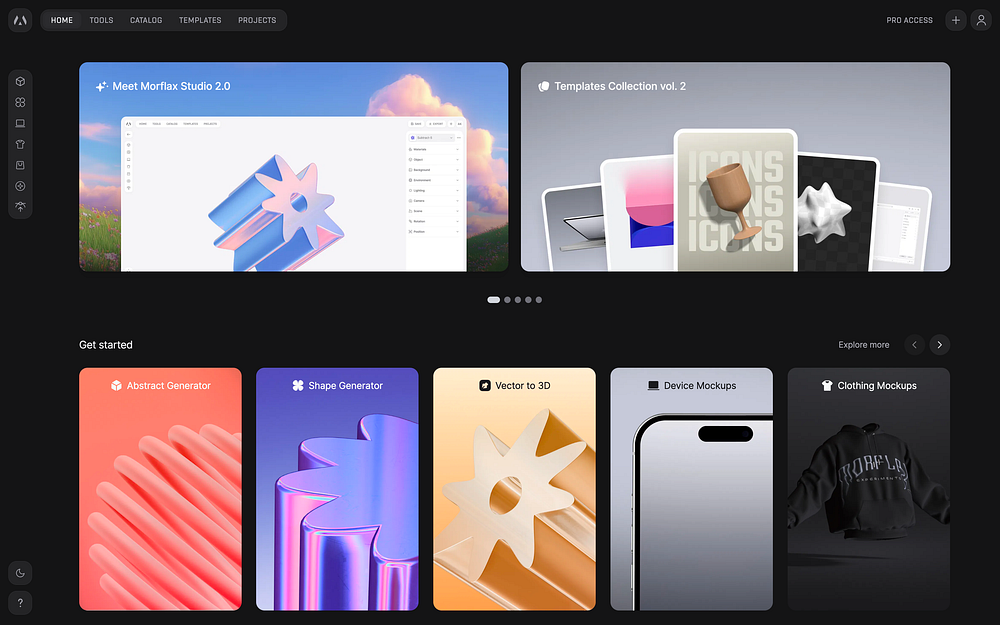Open the Meet Morflax Studio 2.0 banner
This screenshot has height=625, width=1000.
pos(293,166)
